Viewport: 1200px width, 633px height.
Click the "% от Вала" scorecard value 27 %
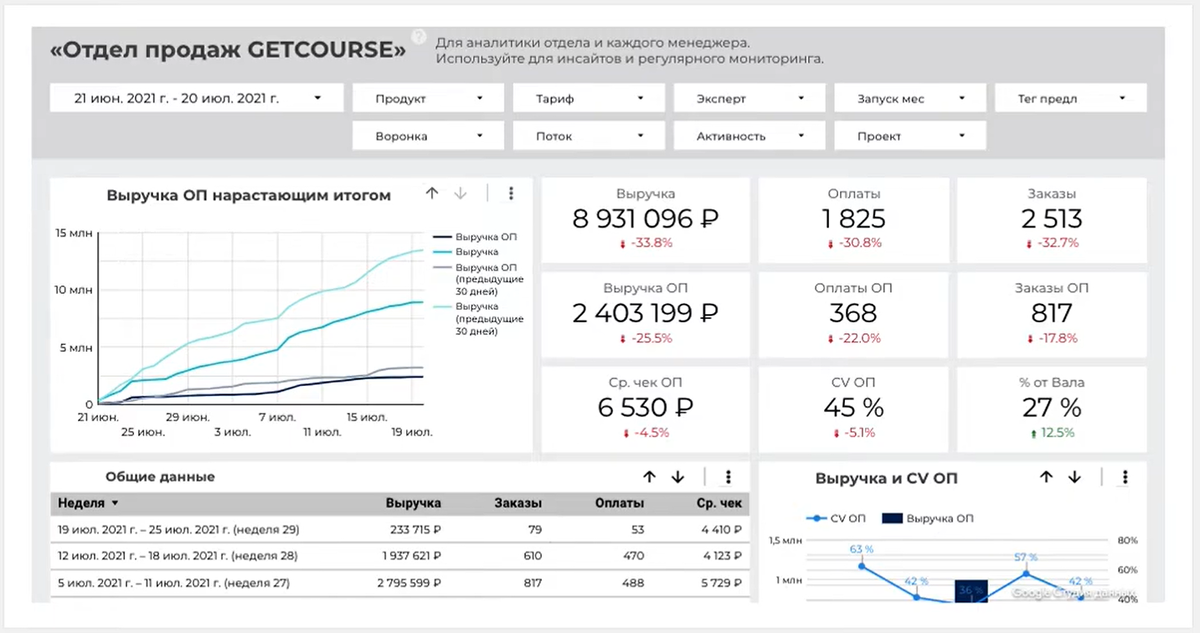[x=1052, y=408]
